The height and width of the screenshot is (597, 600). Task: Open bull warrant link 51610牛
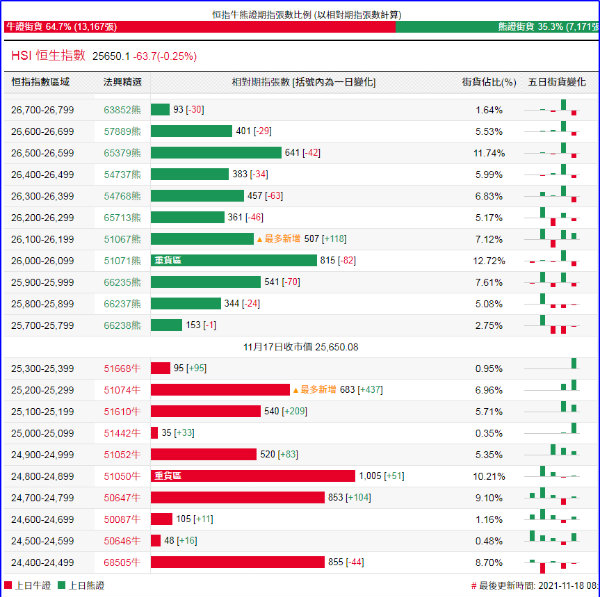click(122, 412)
